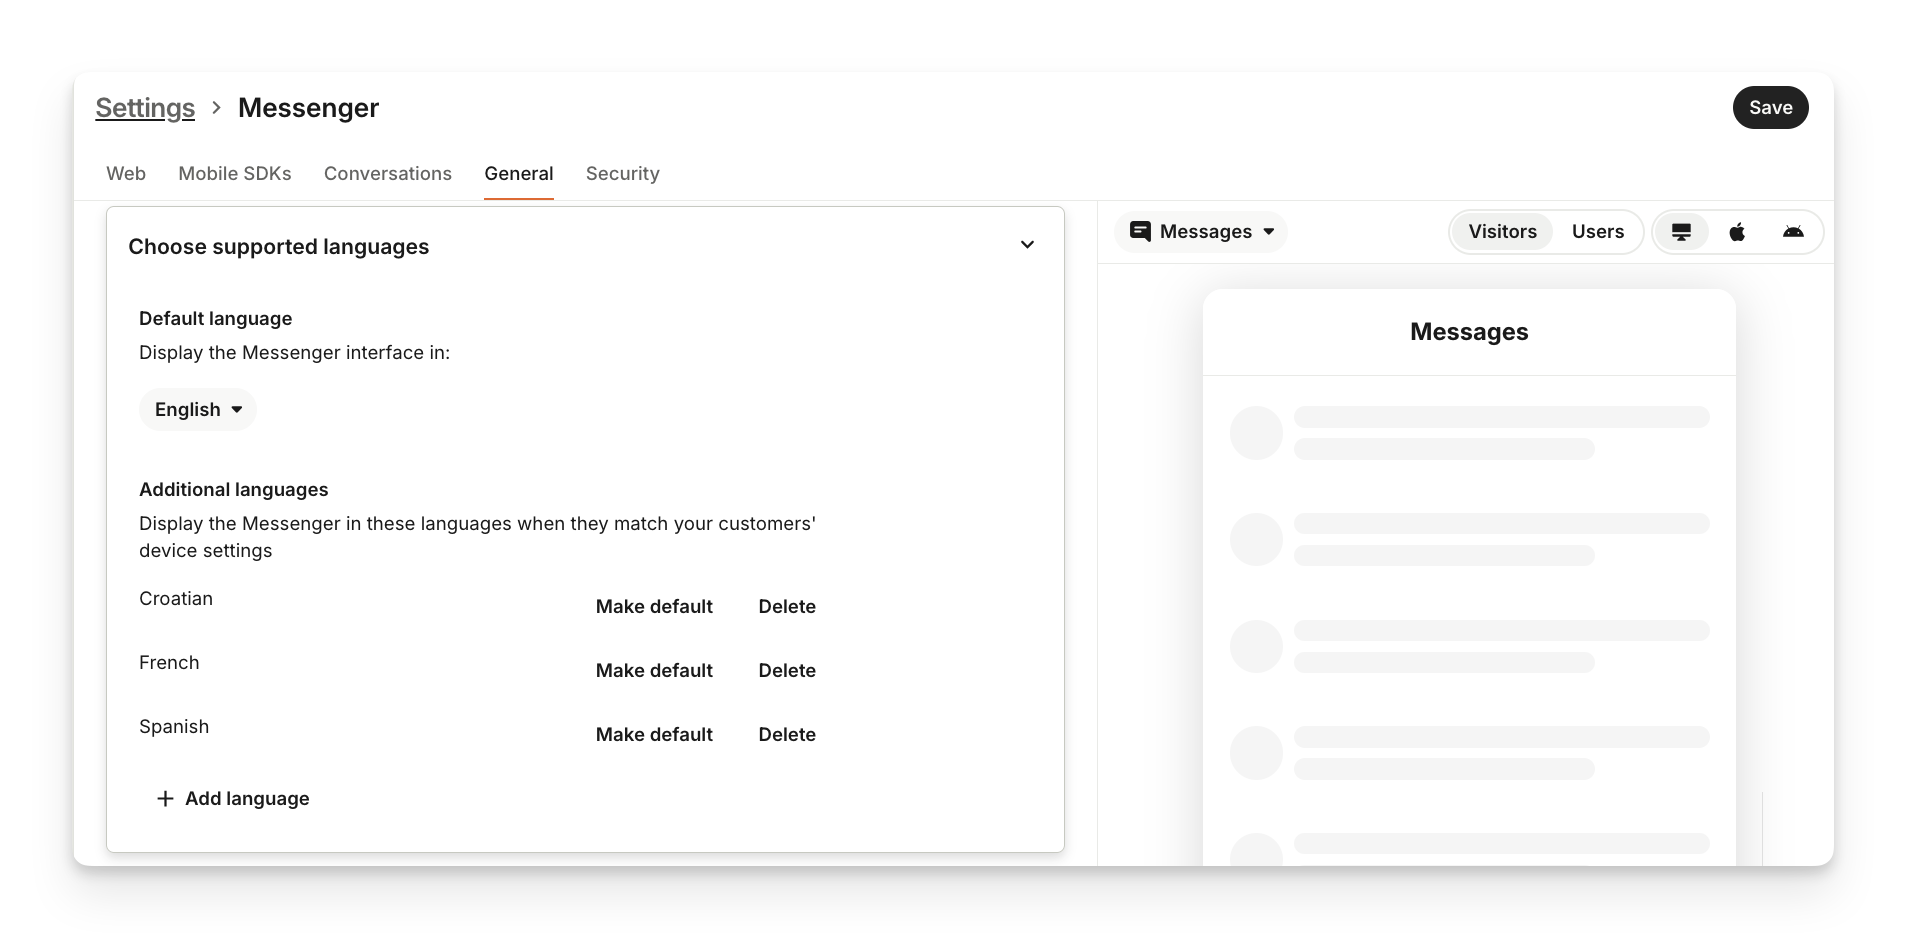The height and width of the screenshot is (938, 1906).
Task: Navigate back to Settings breadcrumb
Action: (145, 108)
